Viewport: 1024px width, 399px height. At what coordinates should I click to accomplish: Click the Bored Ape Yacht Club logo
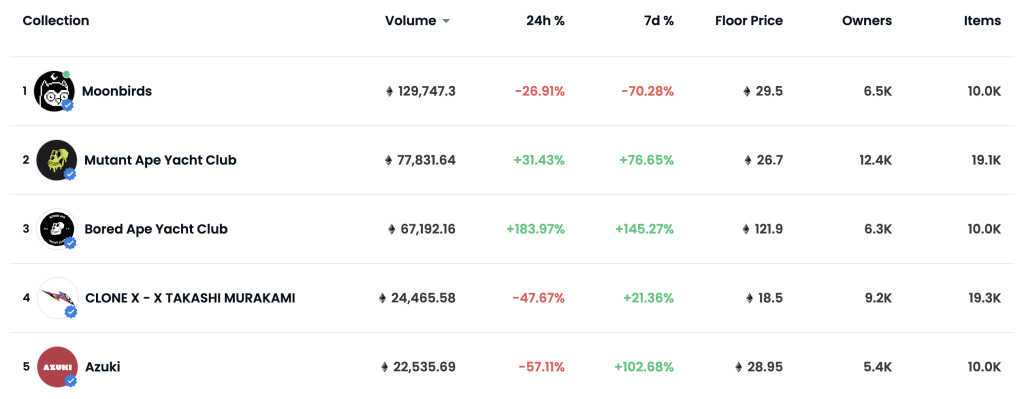(x=57, y=229)
